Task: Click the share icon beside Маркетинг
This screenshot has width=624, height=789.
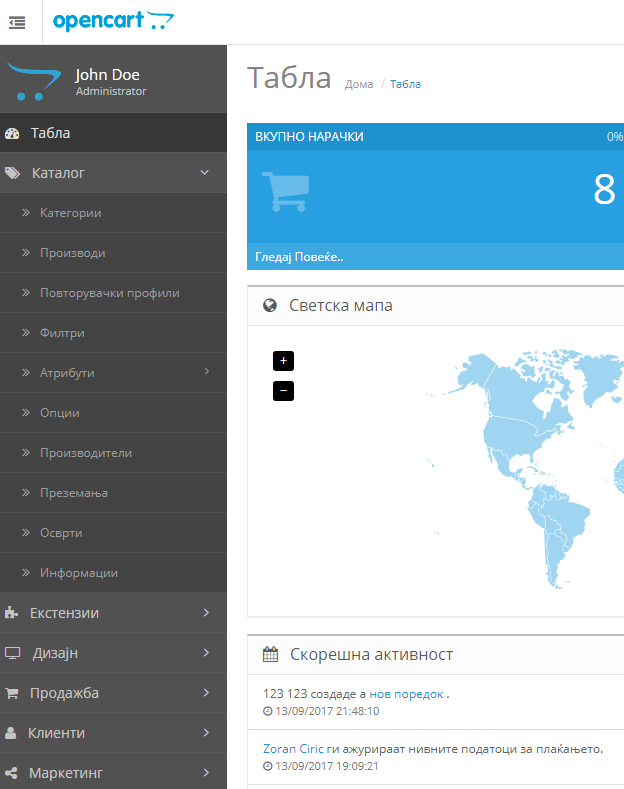Action: (11, 773)
